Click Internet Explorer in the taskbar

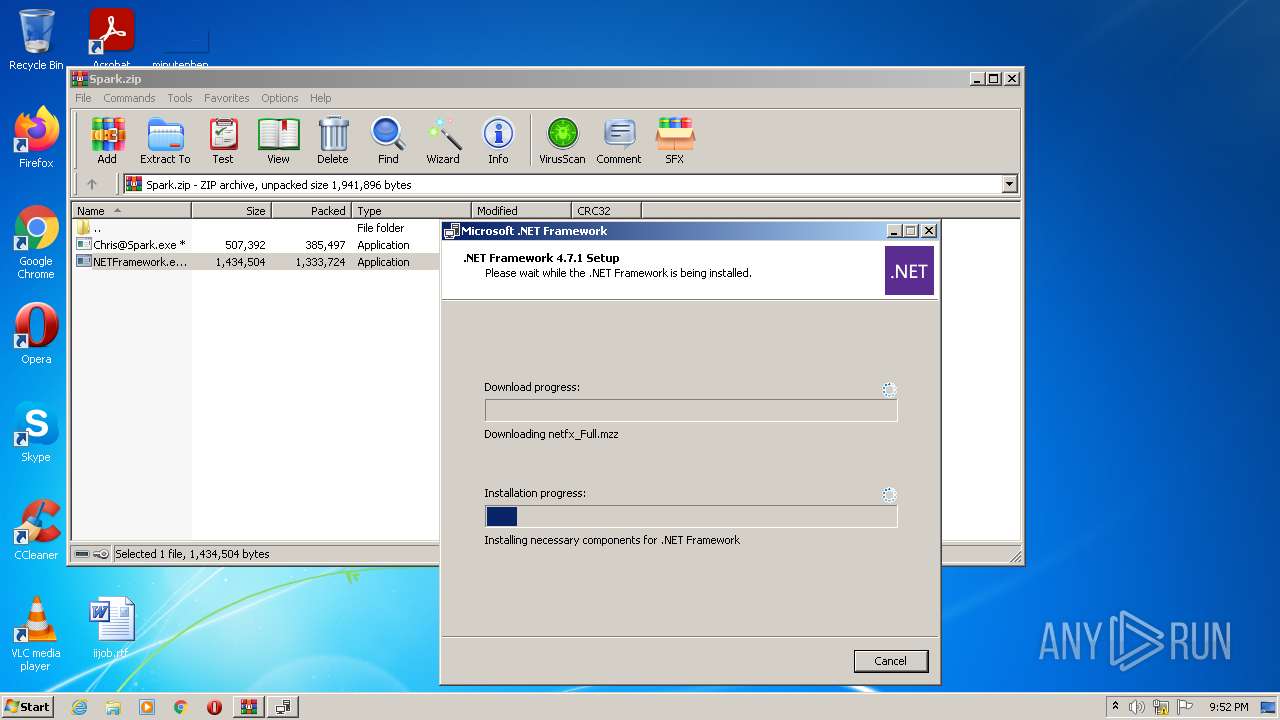click(79, 707)
